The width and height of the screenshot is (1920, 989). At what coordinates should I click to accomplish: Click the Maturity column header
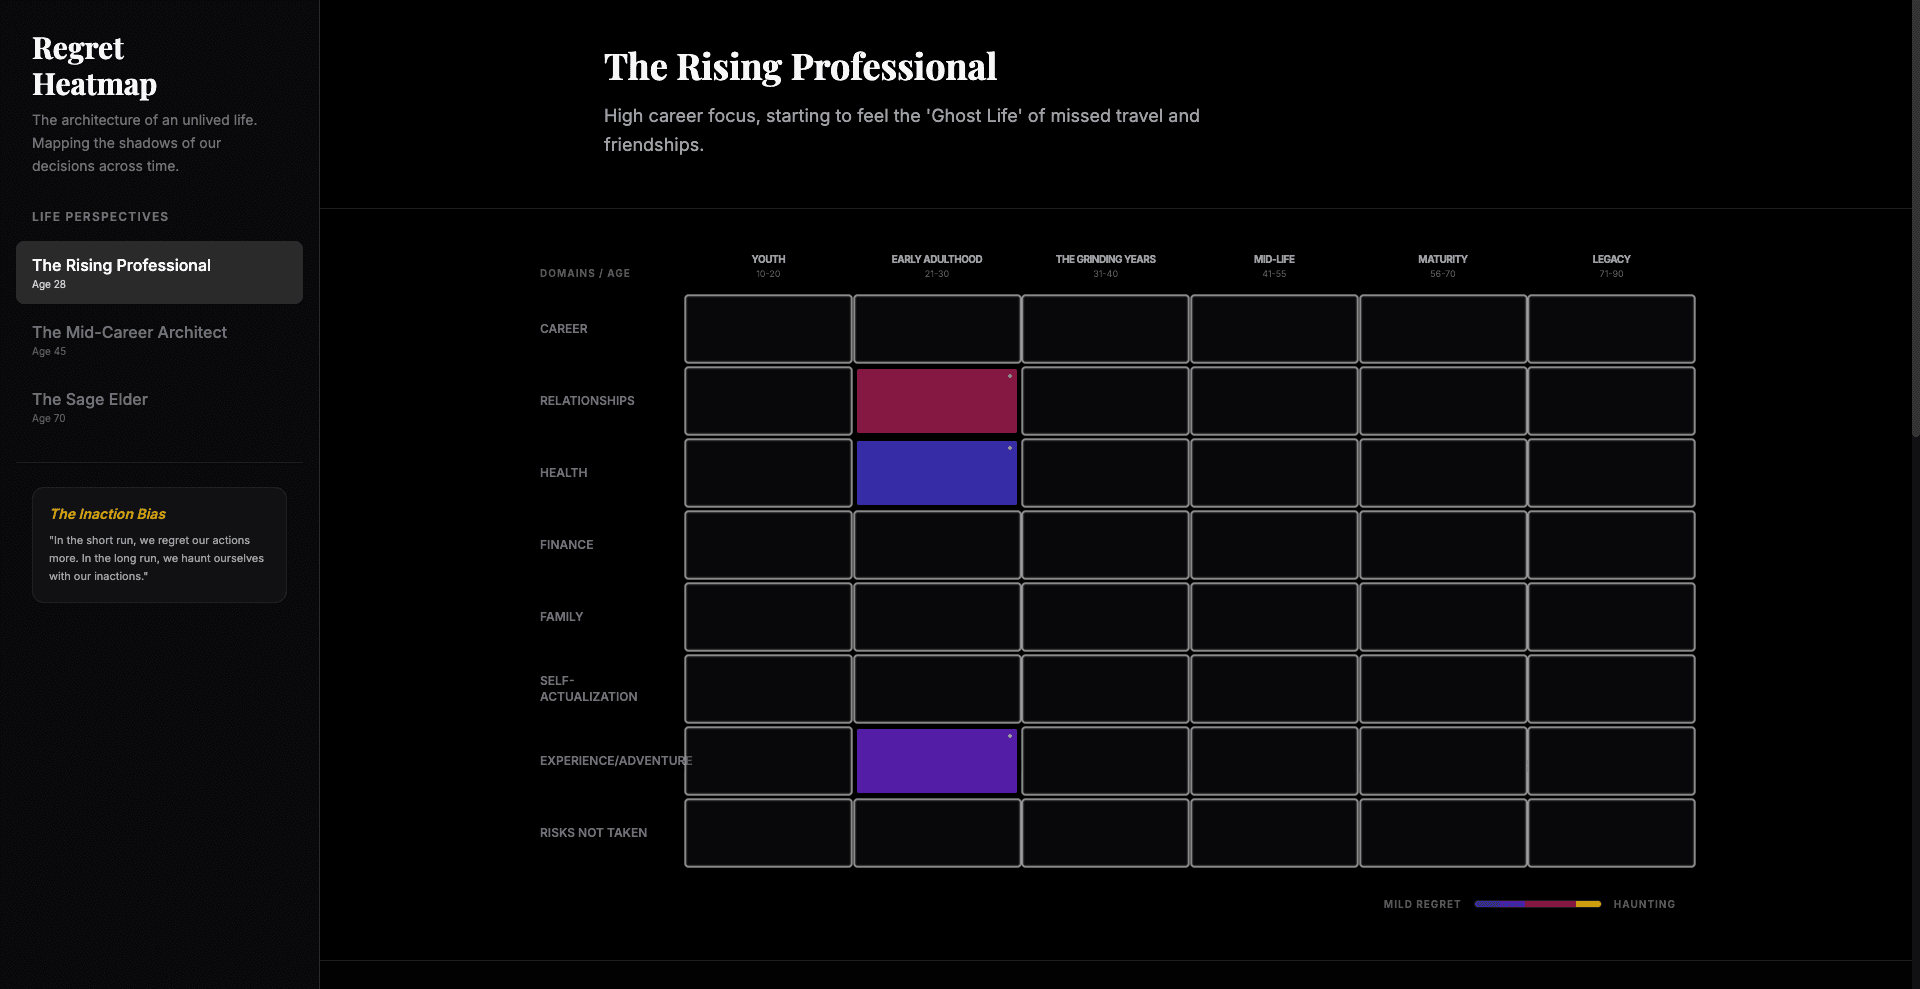1443,265
